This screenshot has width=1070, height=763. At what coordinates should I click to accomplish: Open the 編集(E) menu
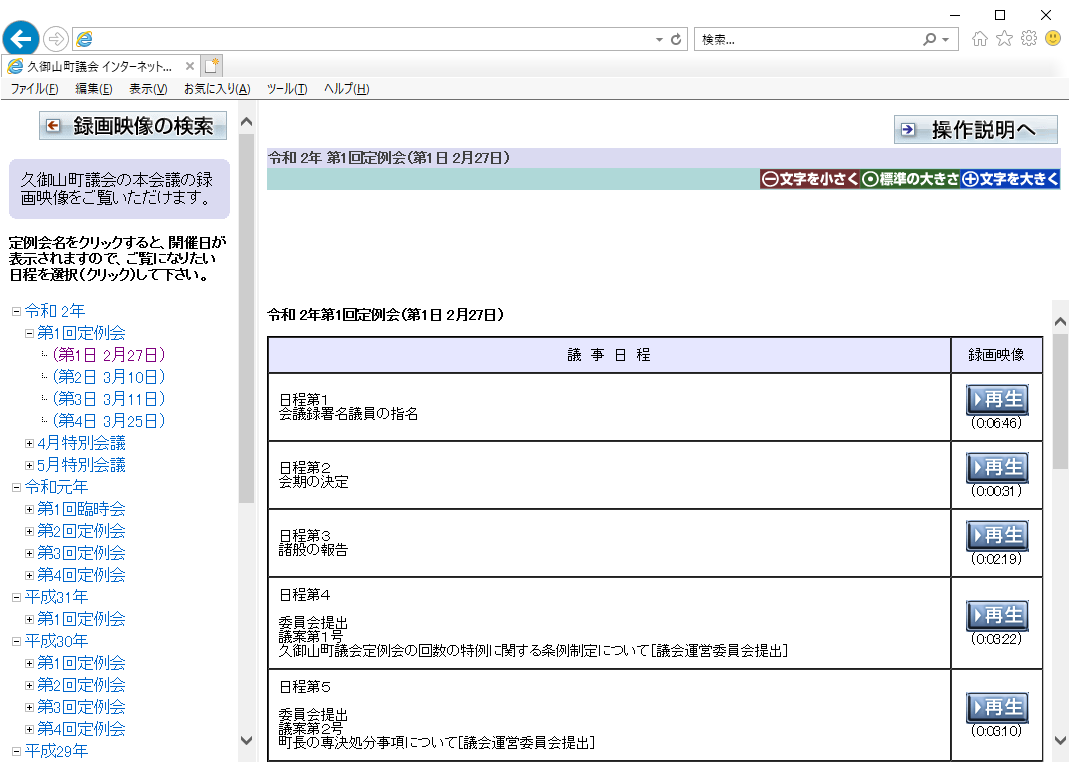tap(93, 89)
